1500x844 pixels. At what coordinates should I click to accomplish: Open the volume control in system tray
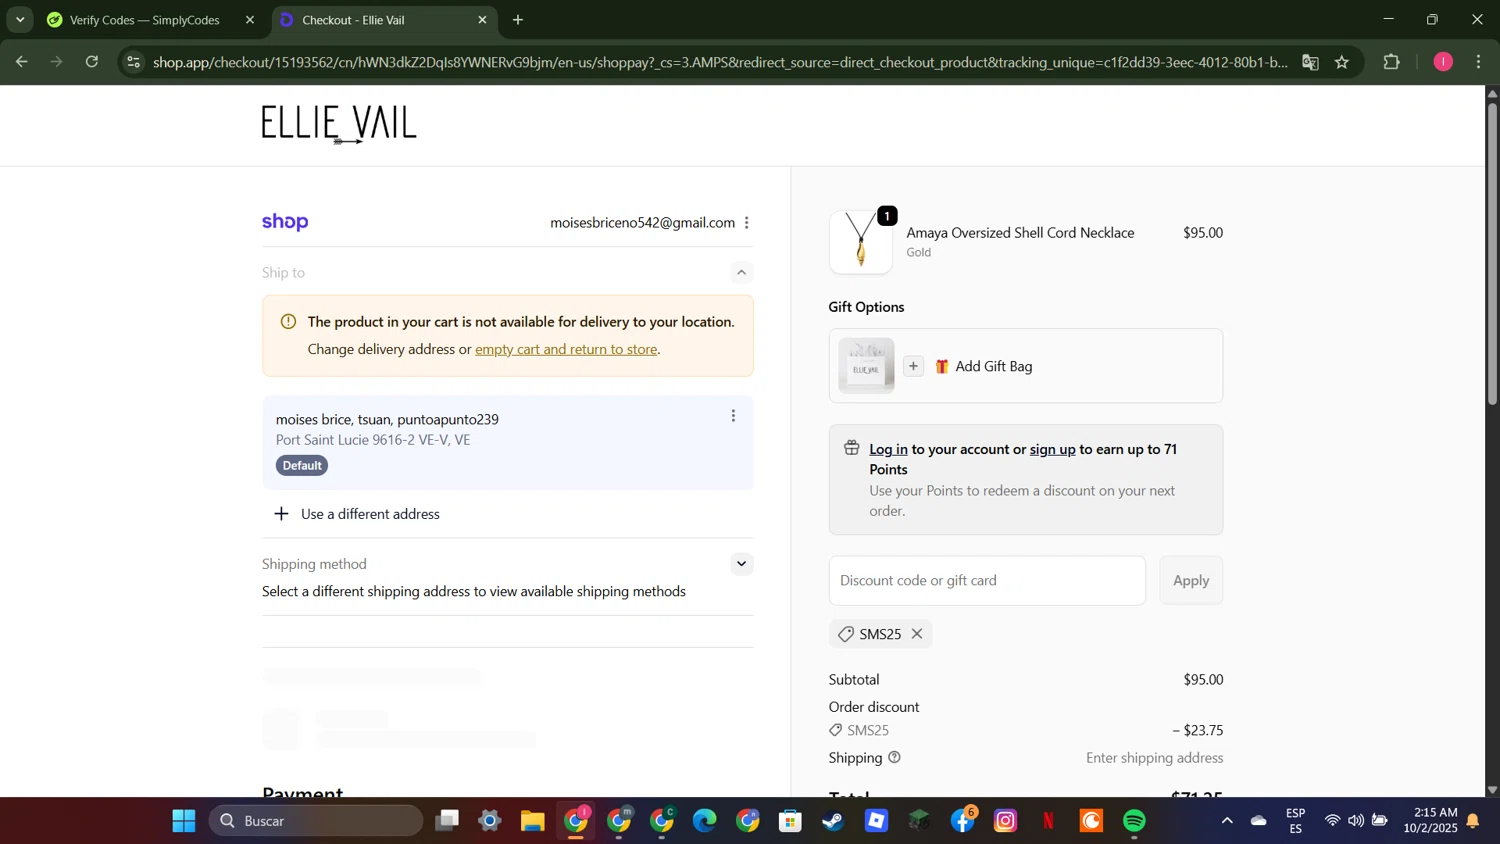click(1356, 821)
